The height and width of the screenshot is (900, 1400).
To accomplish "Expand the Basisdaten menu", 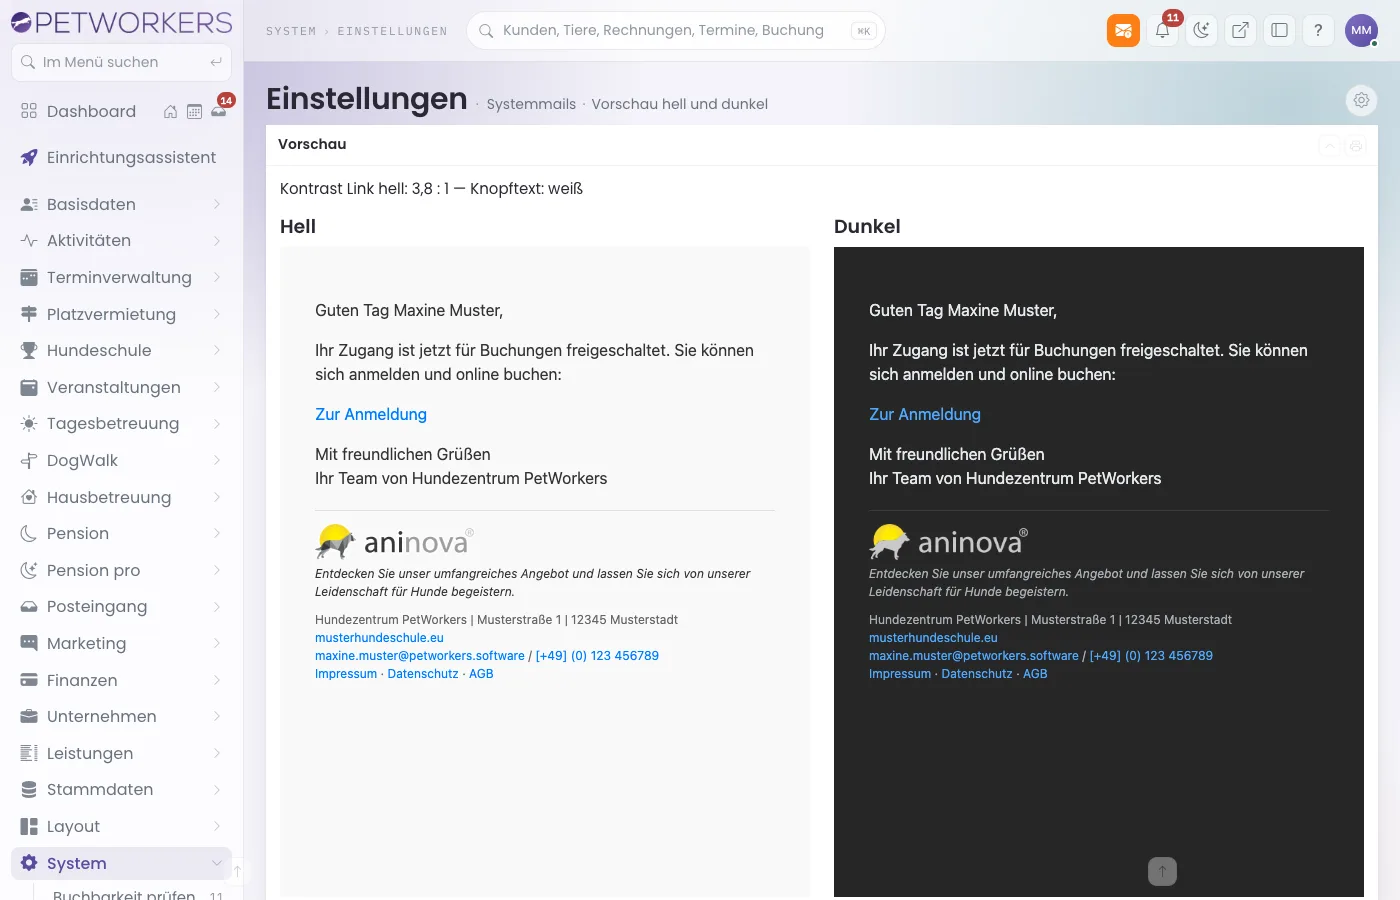I will pyautogui.click(x=121, y=204).
